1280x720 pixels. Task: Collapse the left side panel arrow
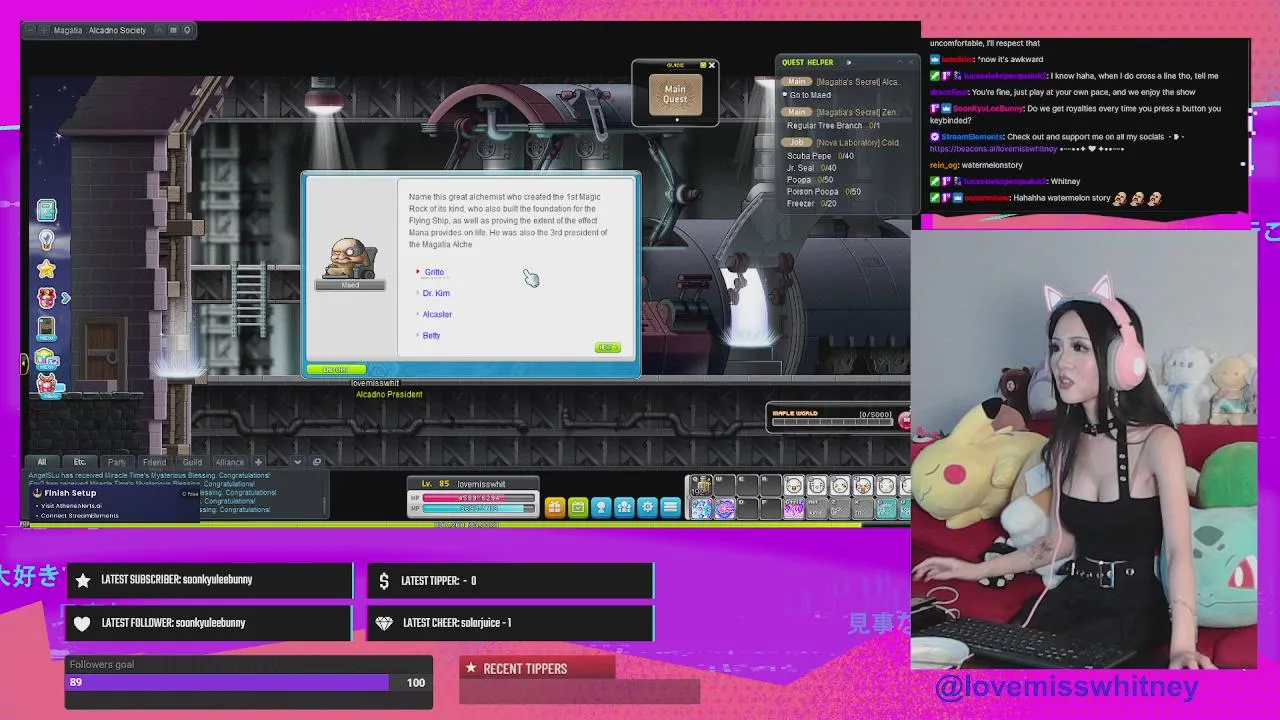(24, 363)
